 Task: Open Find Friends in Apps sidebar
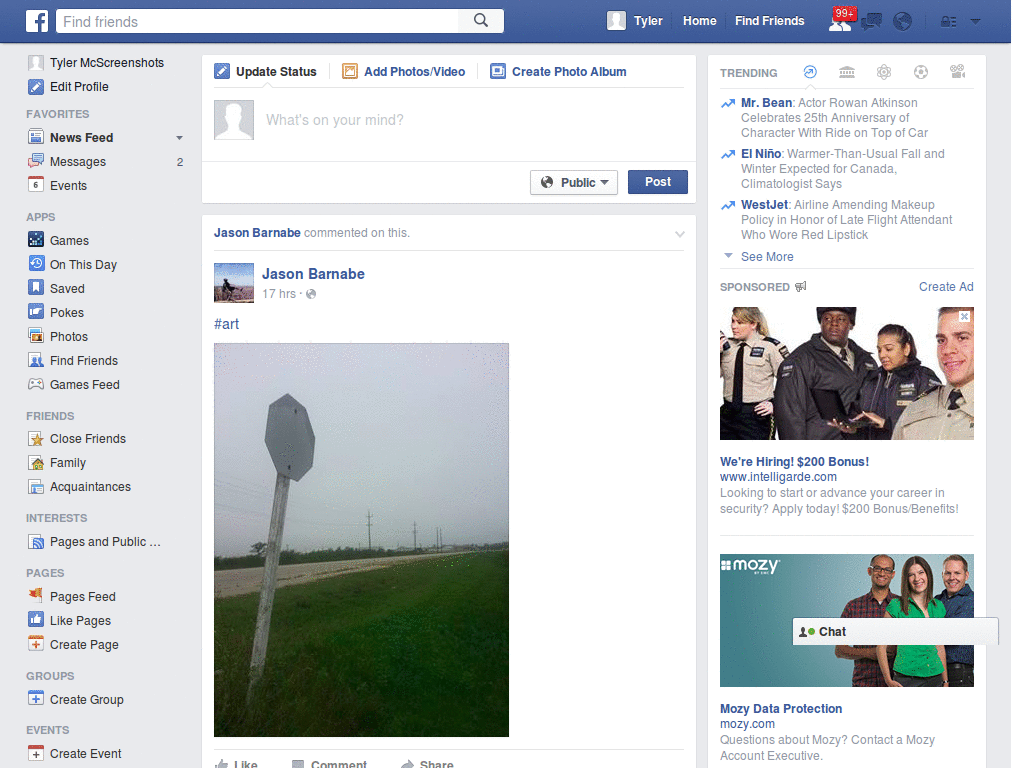pos(84,360)
